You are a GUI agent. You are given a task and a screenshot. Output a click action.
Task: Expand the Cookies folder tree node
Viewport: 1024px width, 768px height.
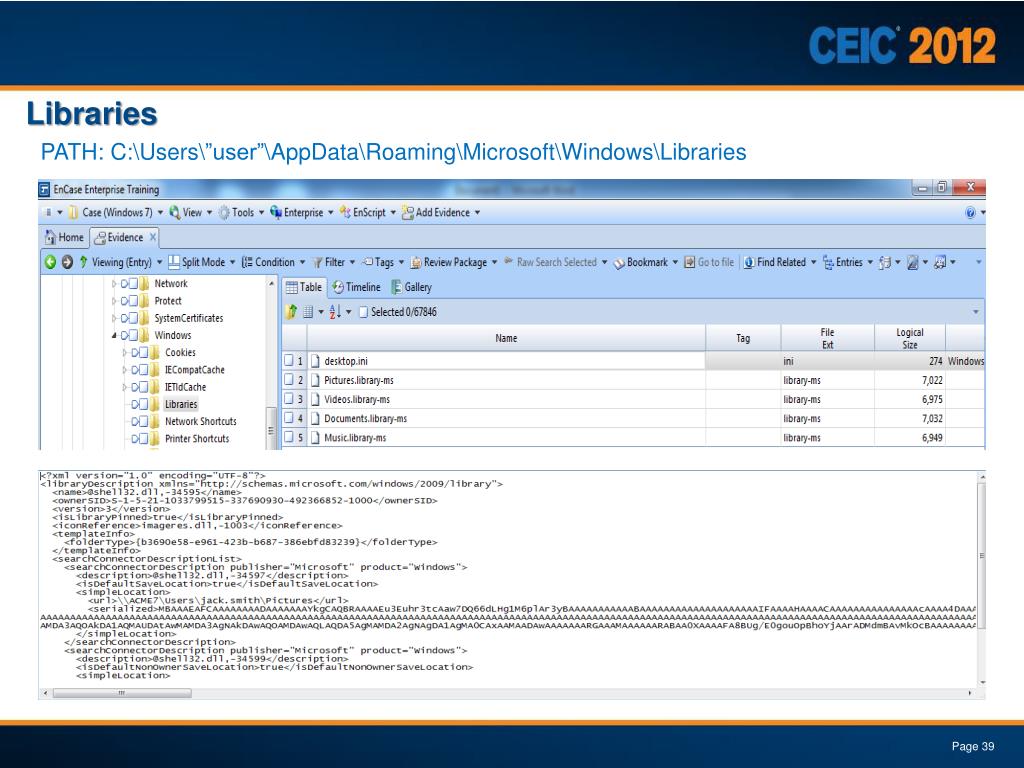tap(124, 353)
